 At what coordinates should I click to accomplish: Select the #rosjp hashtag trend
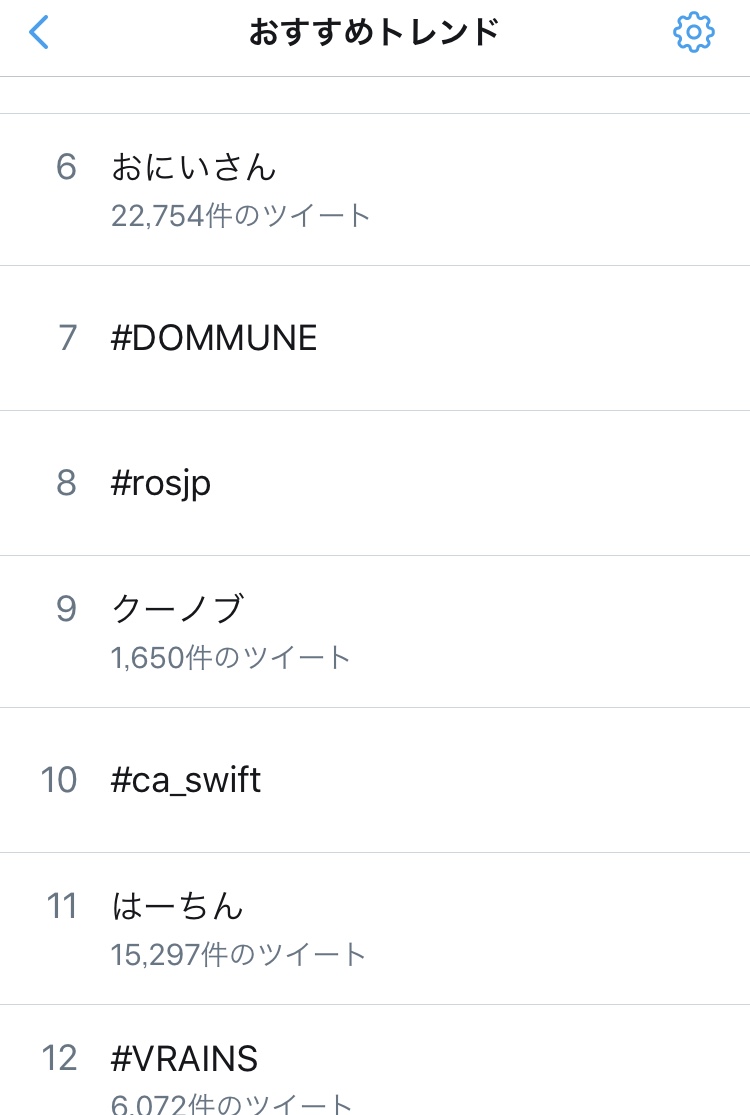click(161, 483)
